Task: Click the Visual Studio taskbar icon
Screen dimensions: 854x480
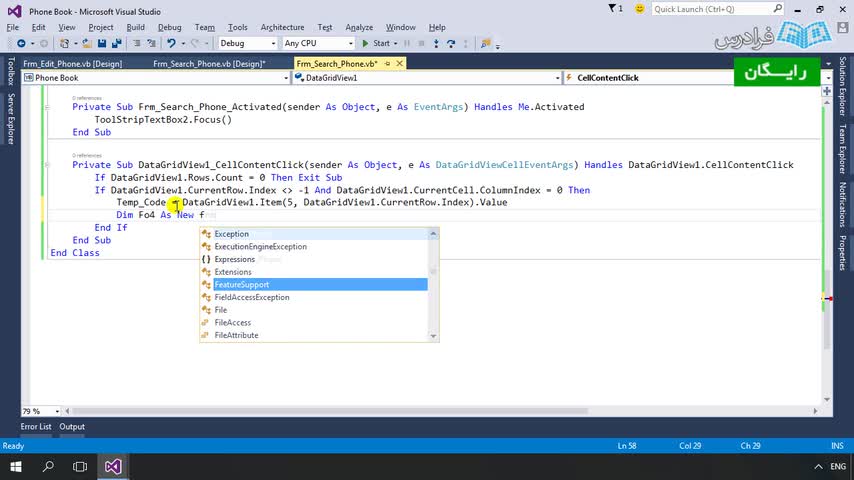Action: [113, 466]
